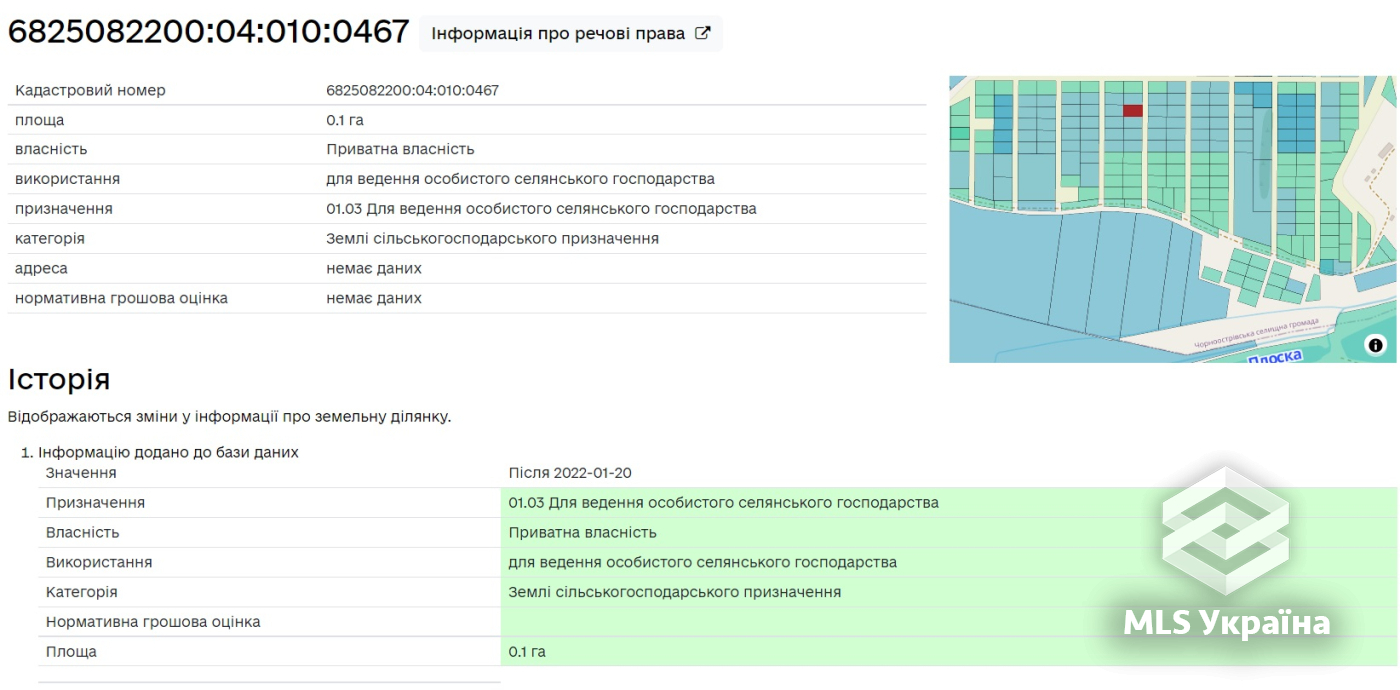Viewport: 1400px width, 690px height.
Task: Click the площа row label
Action: click(39, 120)
